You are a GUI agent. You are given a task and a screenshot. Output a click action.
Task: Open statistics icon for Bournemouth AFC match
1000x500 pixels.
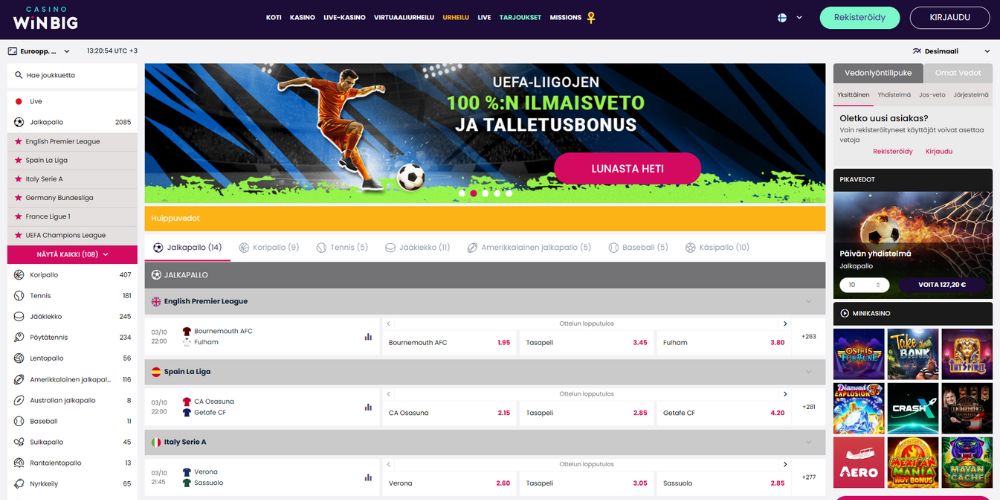tap(368, 337)
